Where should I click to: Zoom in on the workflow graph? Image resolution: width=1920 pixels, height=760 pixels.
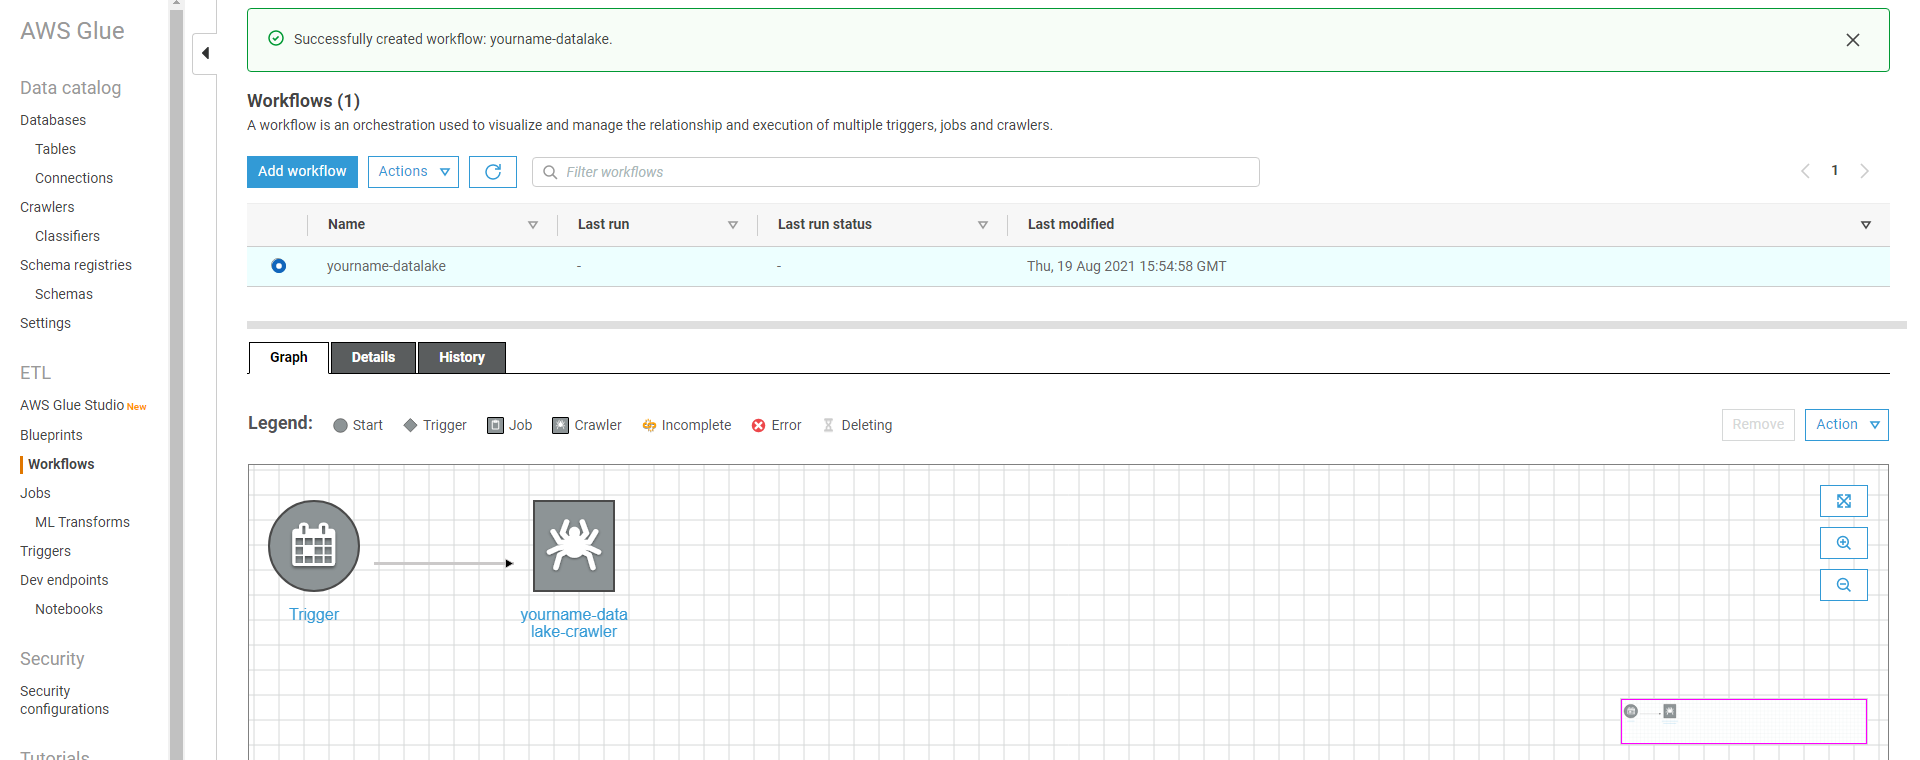[x=1844, y=543]
